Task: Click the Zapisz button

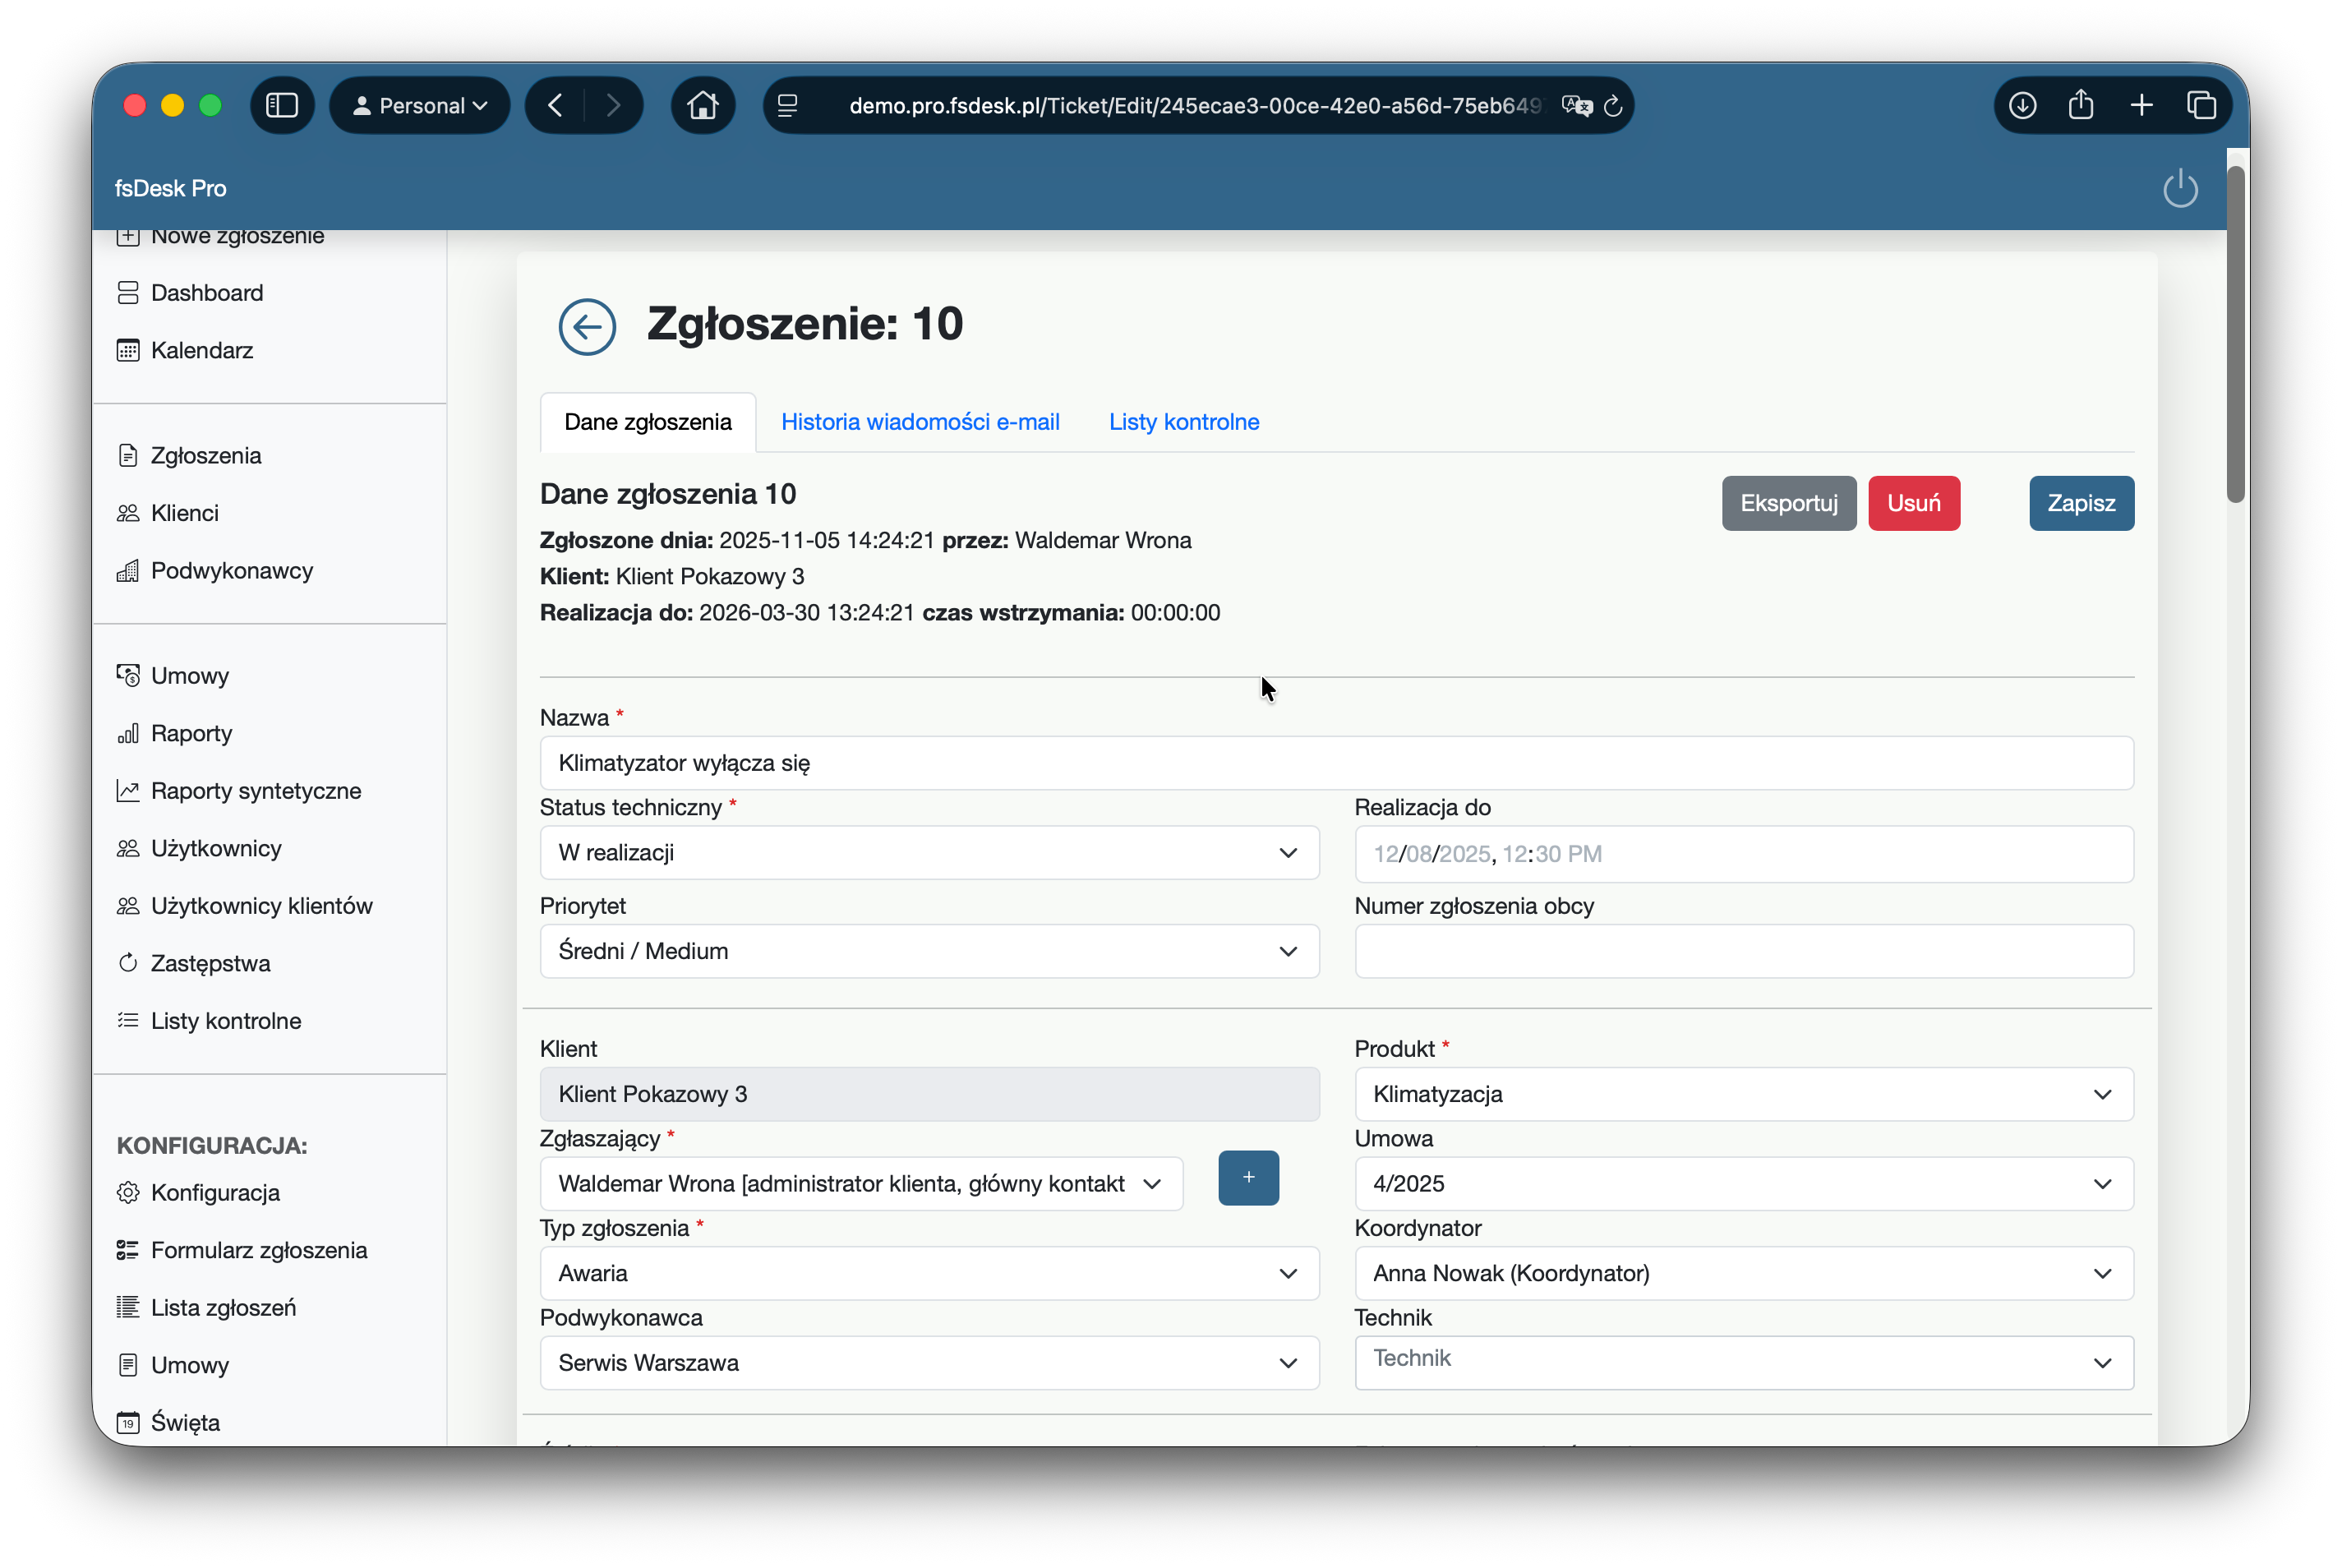Action: (2080, 503)
